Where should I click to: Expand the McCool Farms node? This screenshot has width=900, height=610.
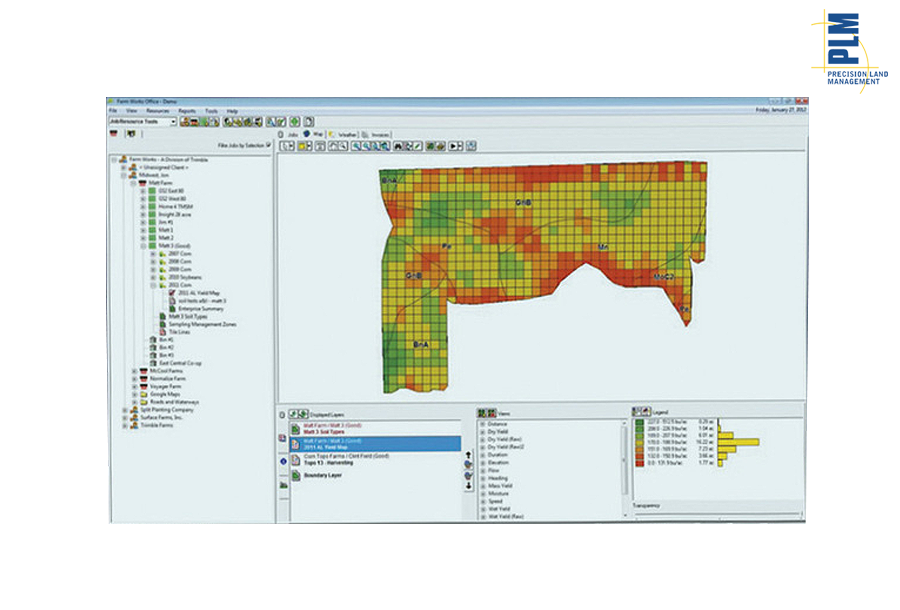point(134,371)
